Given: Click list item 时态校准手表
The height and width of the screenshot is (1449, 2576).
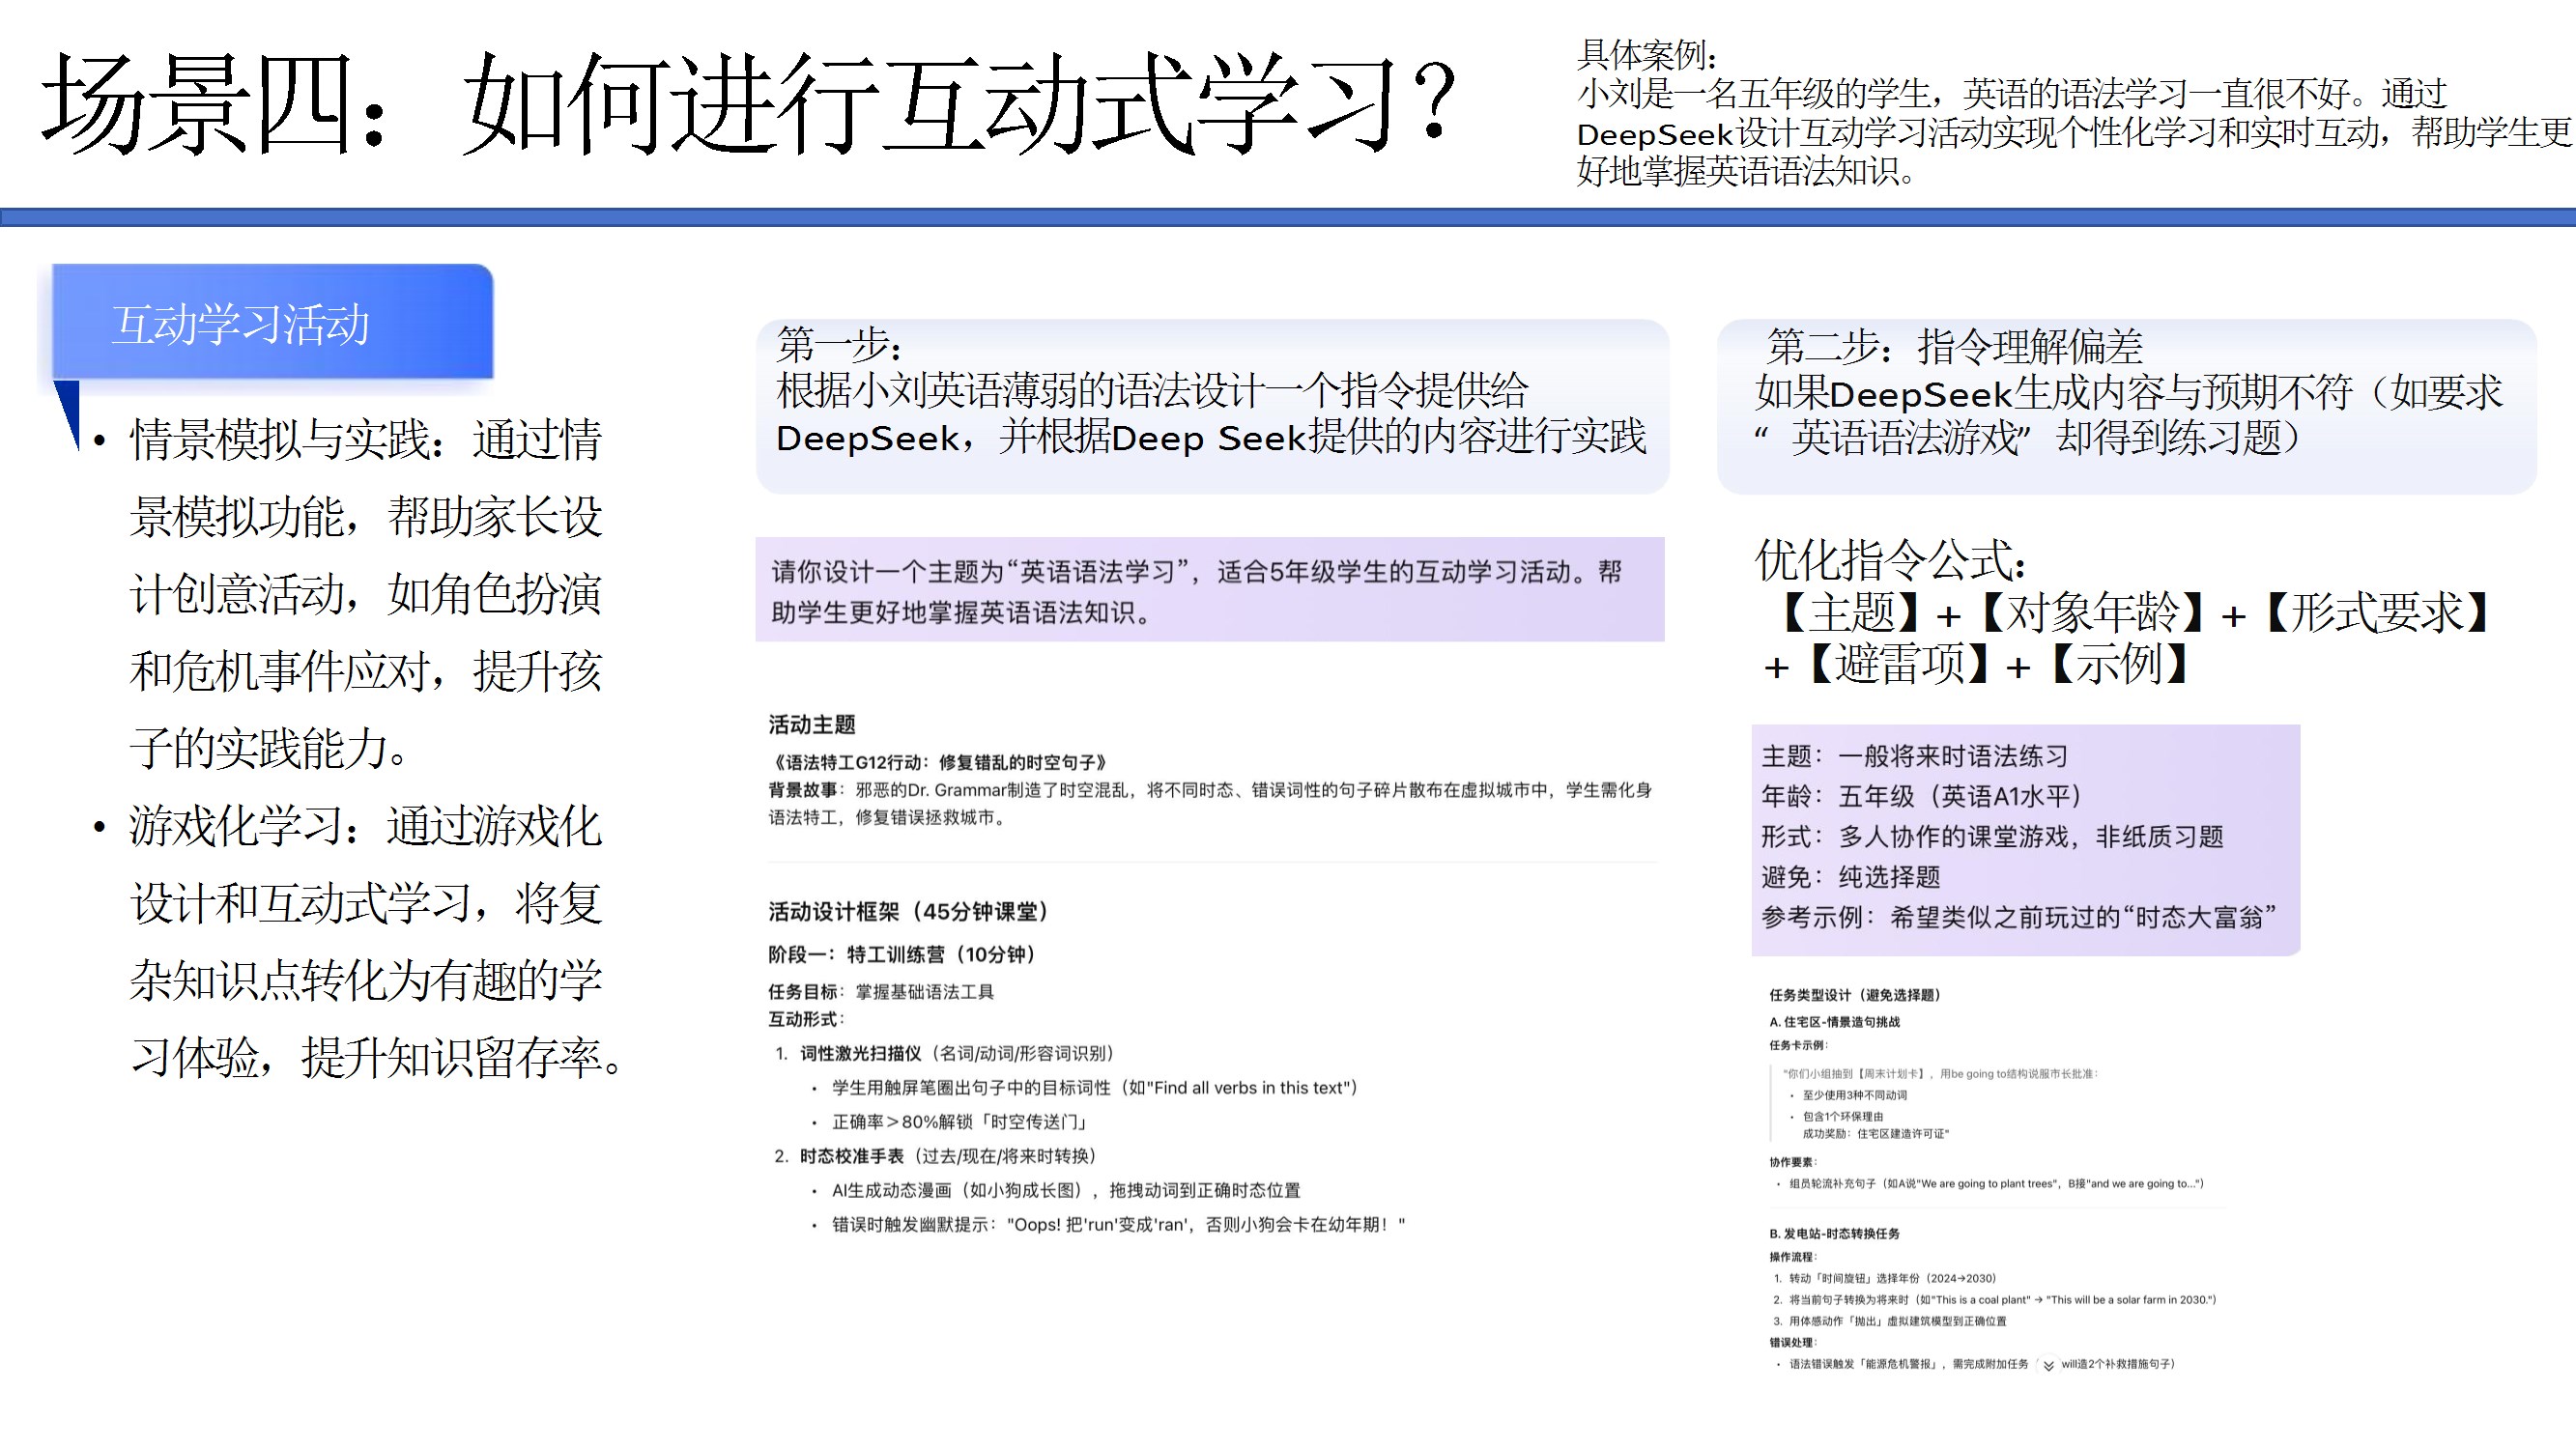Looking at the screenshot, I should (852, 1156).
